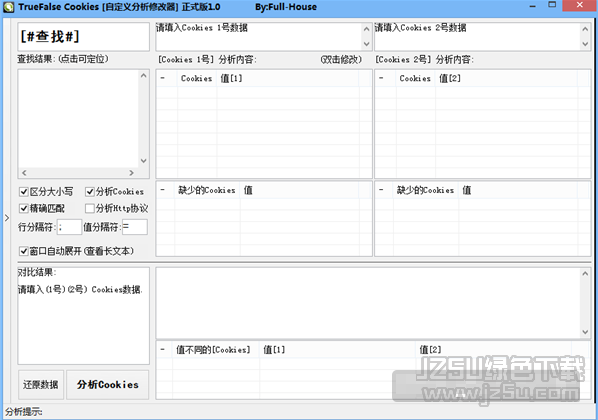Click scroll down arrow in 查找结果 list
The image size is (598, 420).
click(x=143, y=161)
